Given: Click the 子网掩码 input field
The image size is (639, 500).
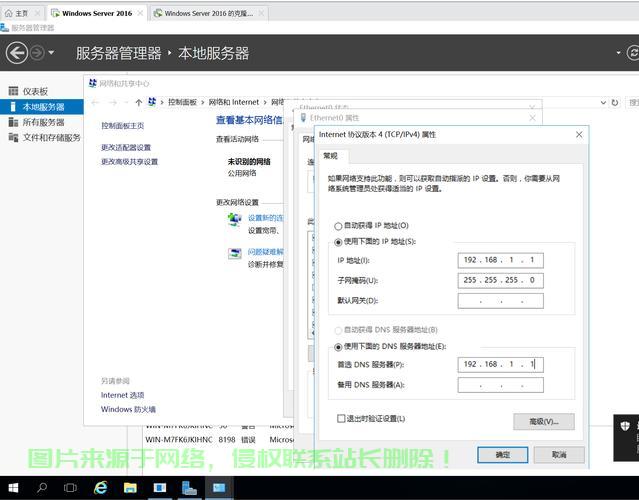Looking at the screenshot, I should 500,280.
